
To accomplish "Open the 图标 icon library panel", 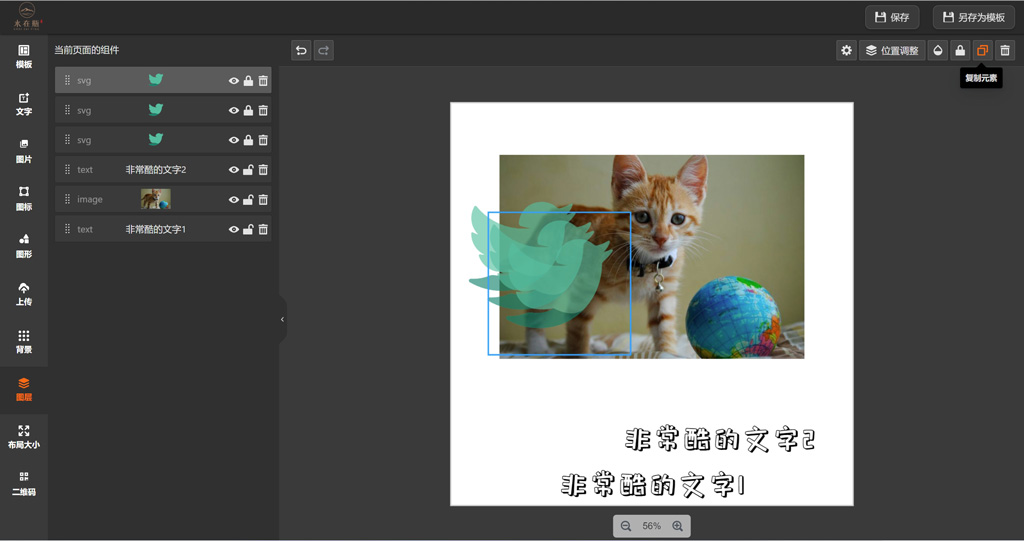I will (x=24, y=199).
